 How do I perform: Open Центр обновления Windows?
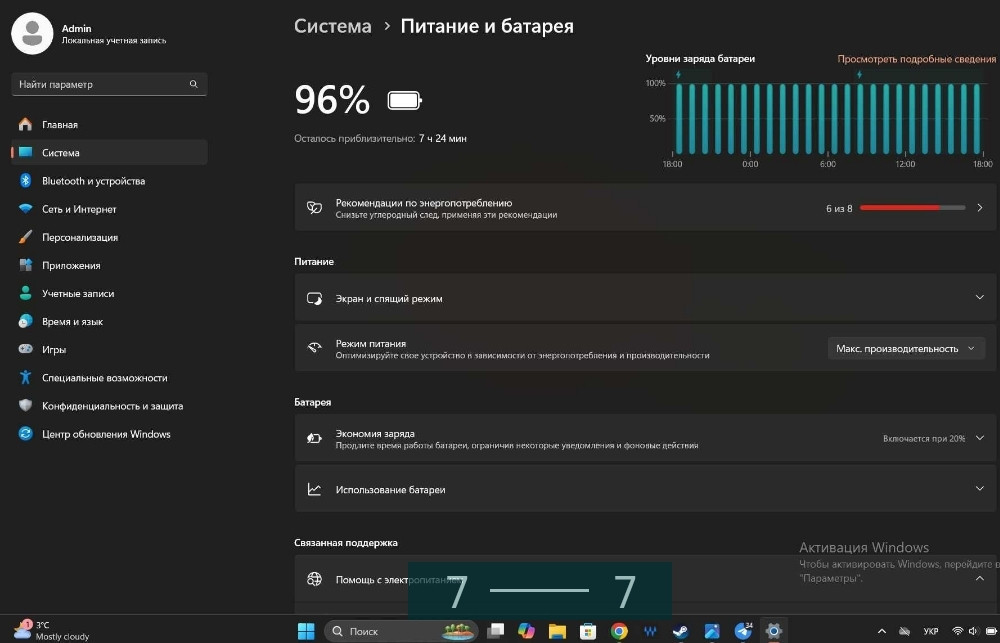click(103, 433)
